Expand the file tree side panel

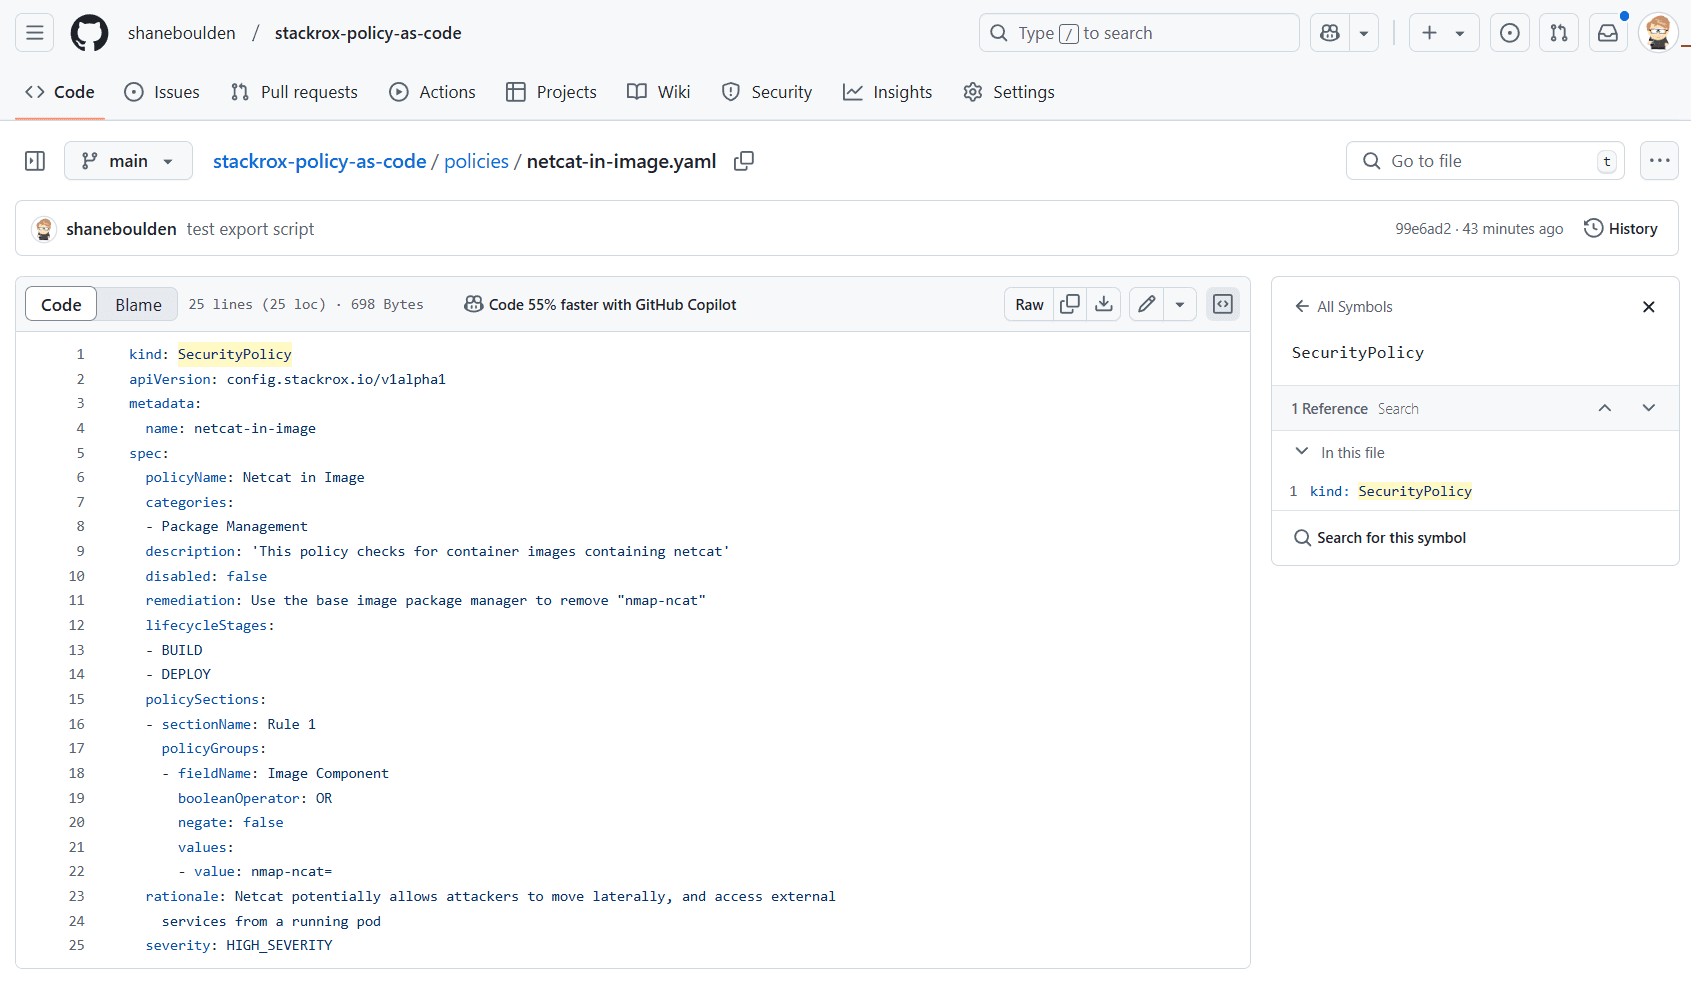click(35, 161)
